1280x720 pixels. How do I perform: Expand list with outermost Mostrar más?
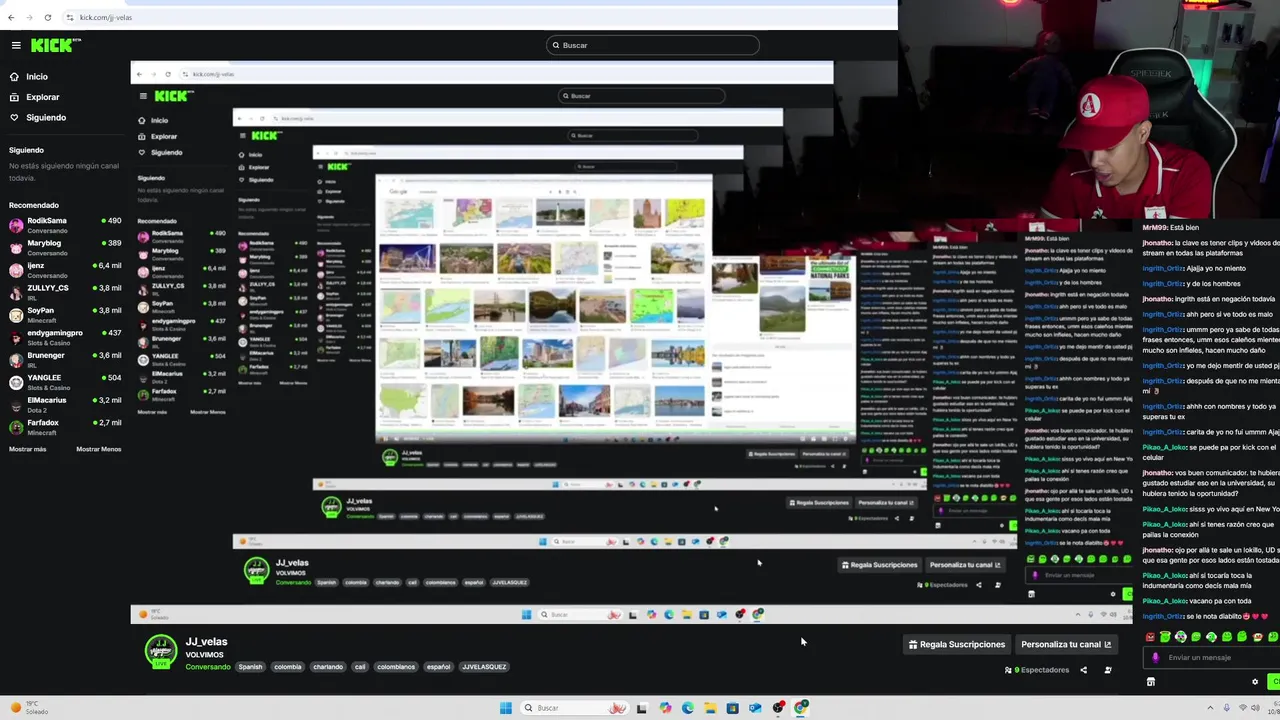[28, 449]
